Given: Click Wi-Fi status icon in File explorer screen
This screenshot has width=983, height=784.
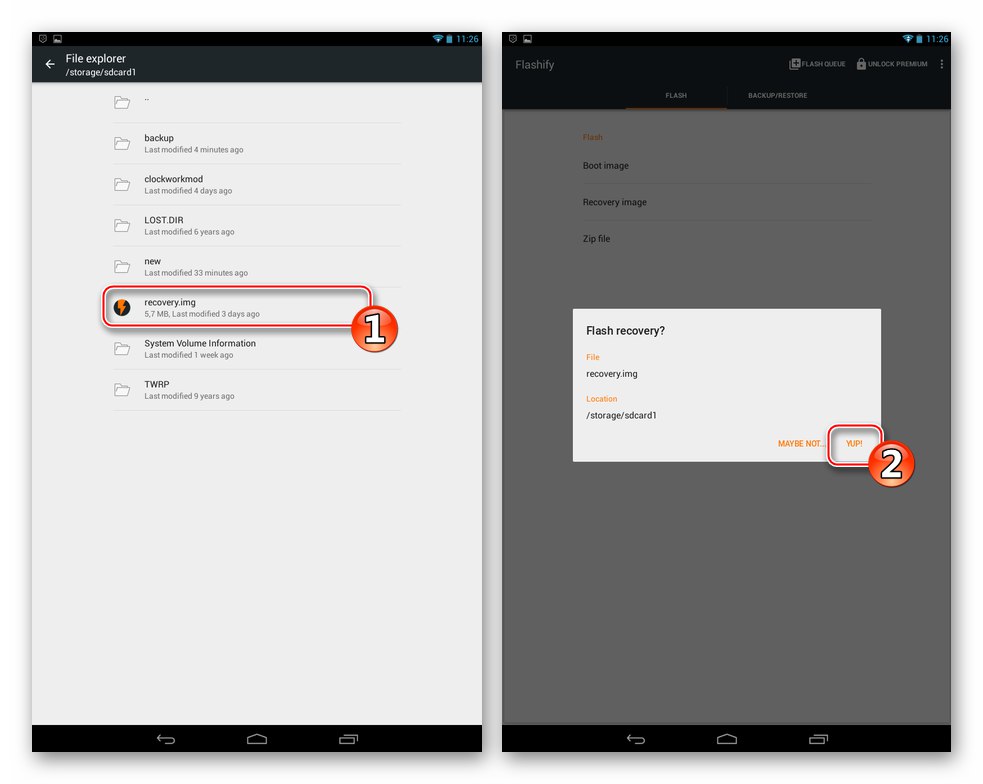Looking at the screenshot, I should [438, 39].
